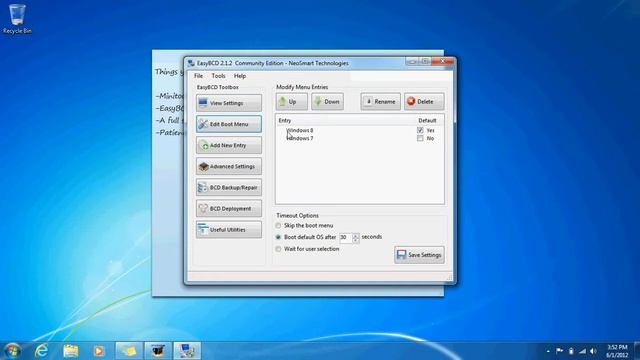This screenshot has height=360, width=640.
Task: Open the Tools menu
Action: click(x=218, y=76)
